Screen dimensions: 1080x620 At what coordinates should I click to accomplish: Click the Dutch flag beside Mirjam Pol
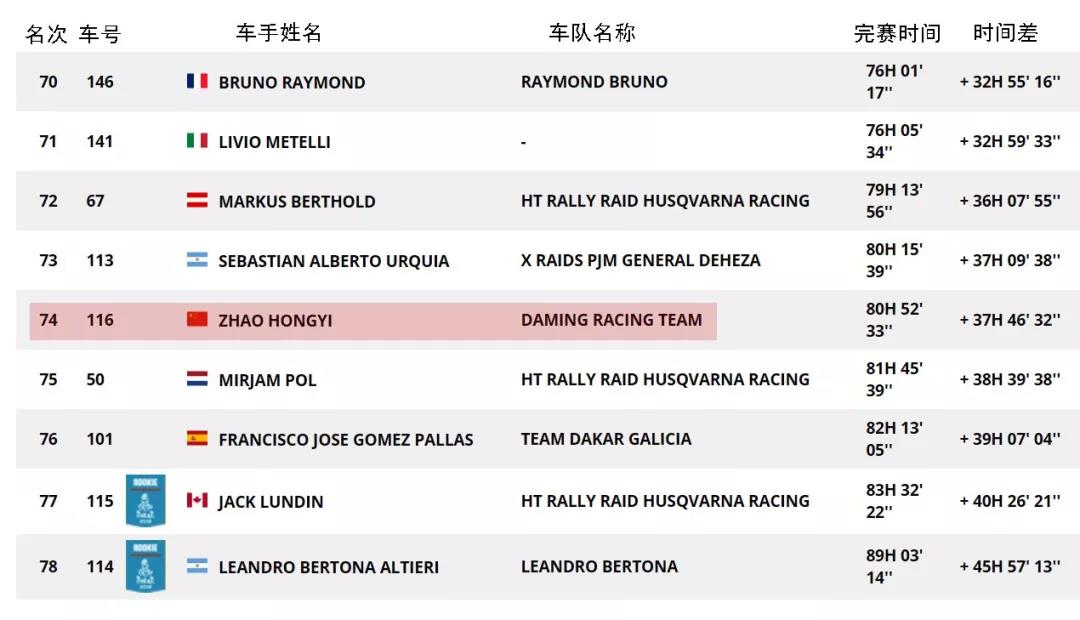[x=197, y=379]
